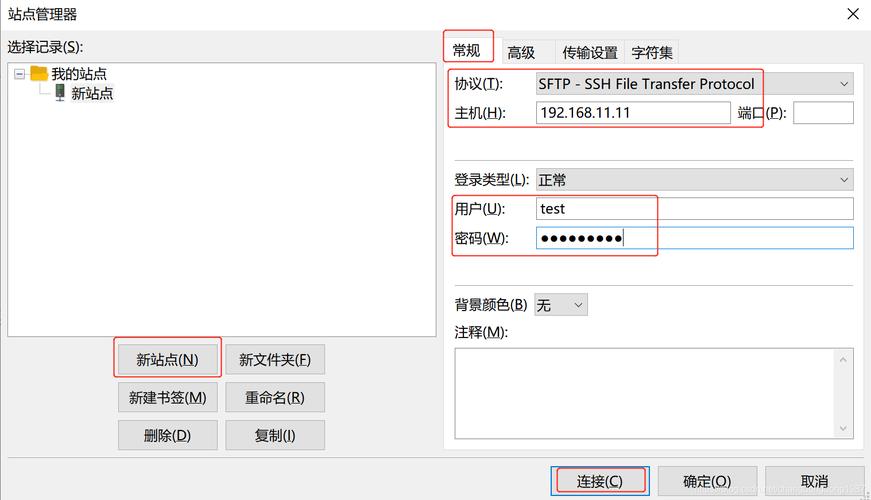Click the 连接(C) connect button
Screen dimensions: 871x500
(x=600, y=481)
